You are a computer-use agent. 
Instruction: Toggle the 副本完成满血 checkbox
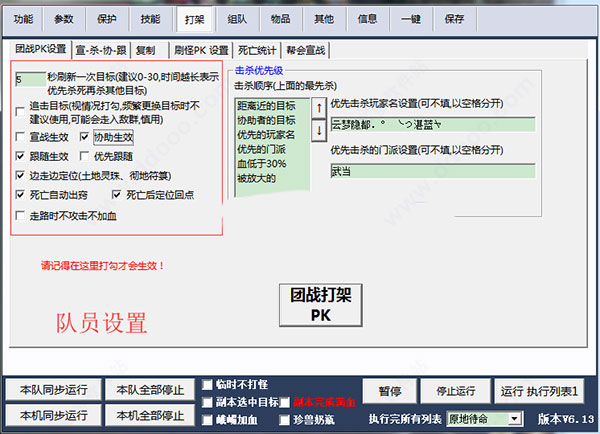point(285,402)
